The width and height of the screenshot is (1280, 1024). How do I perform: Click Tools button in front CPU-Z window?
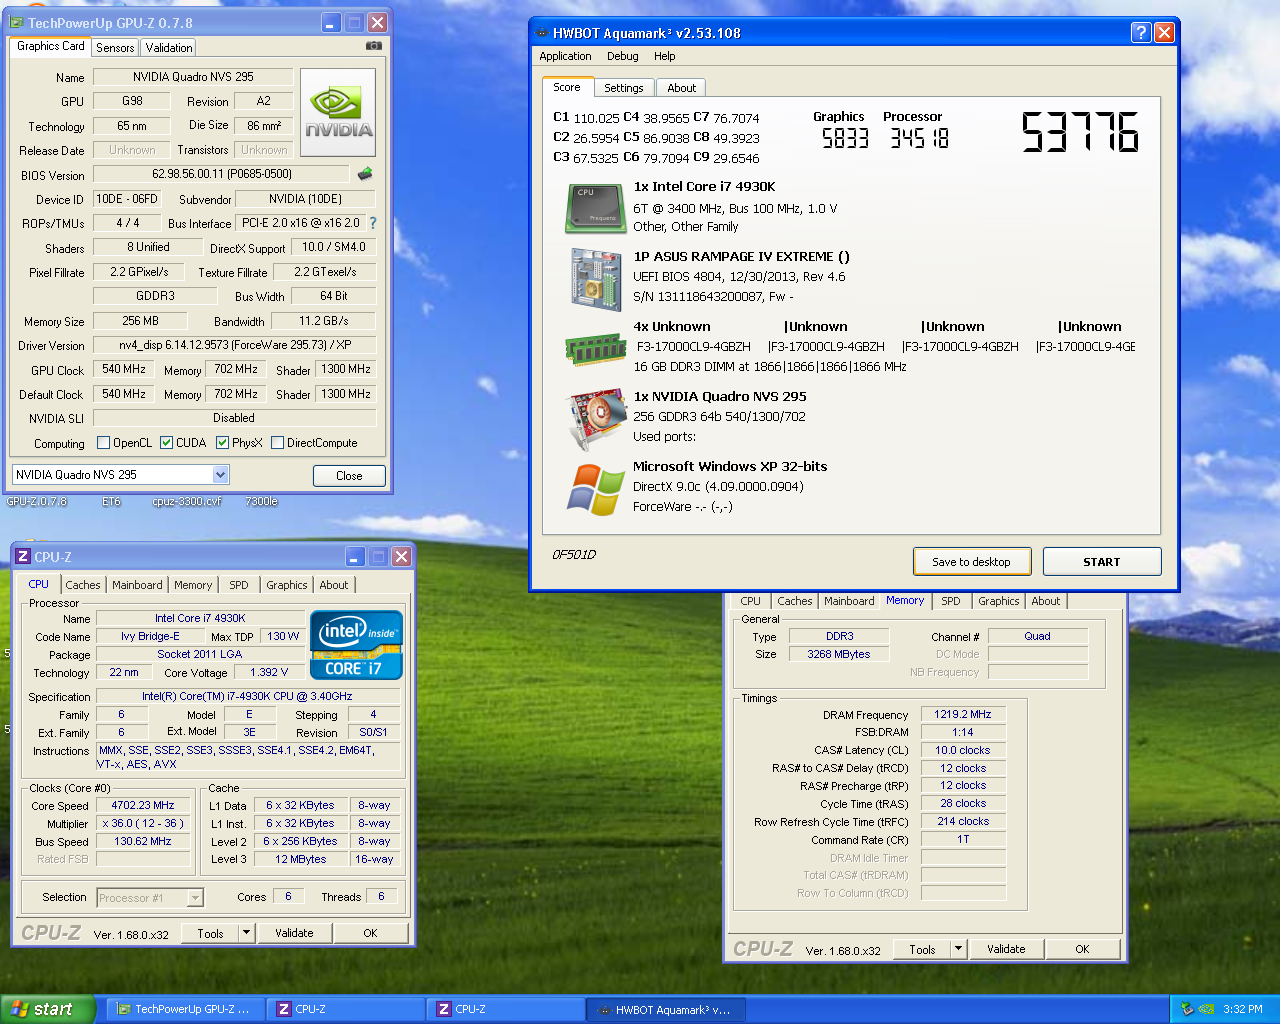pos(210,933)
